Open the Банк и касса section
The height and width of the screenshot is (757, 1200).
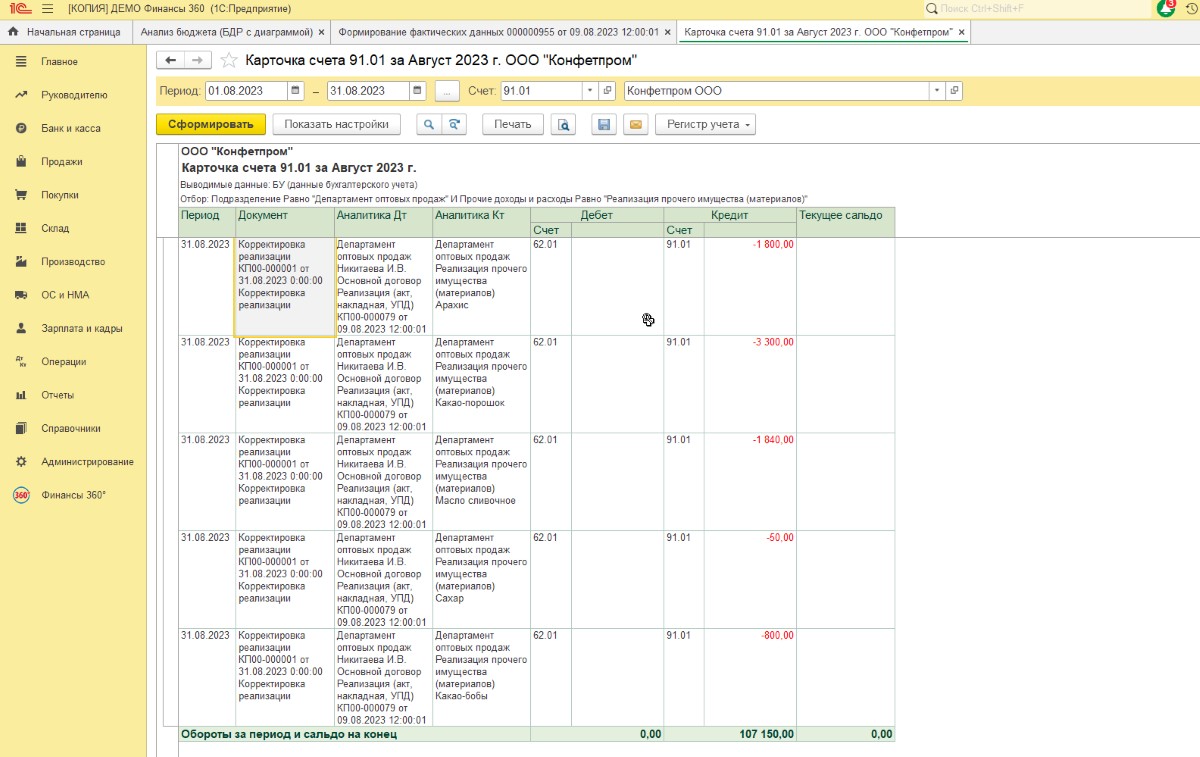[70, 128]
